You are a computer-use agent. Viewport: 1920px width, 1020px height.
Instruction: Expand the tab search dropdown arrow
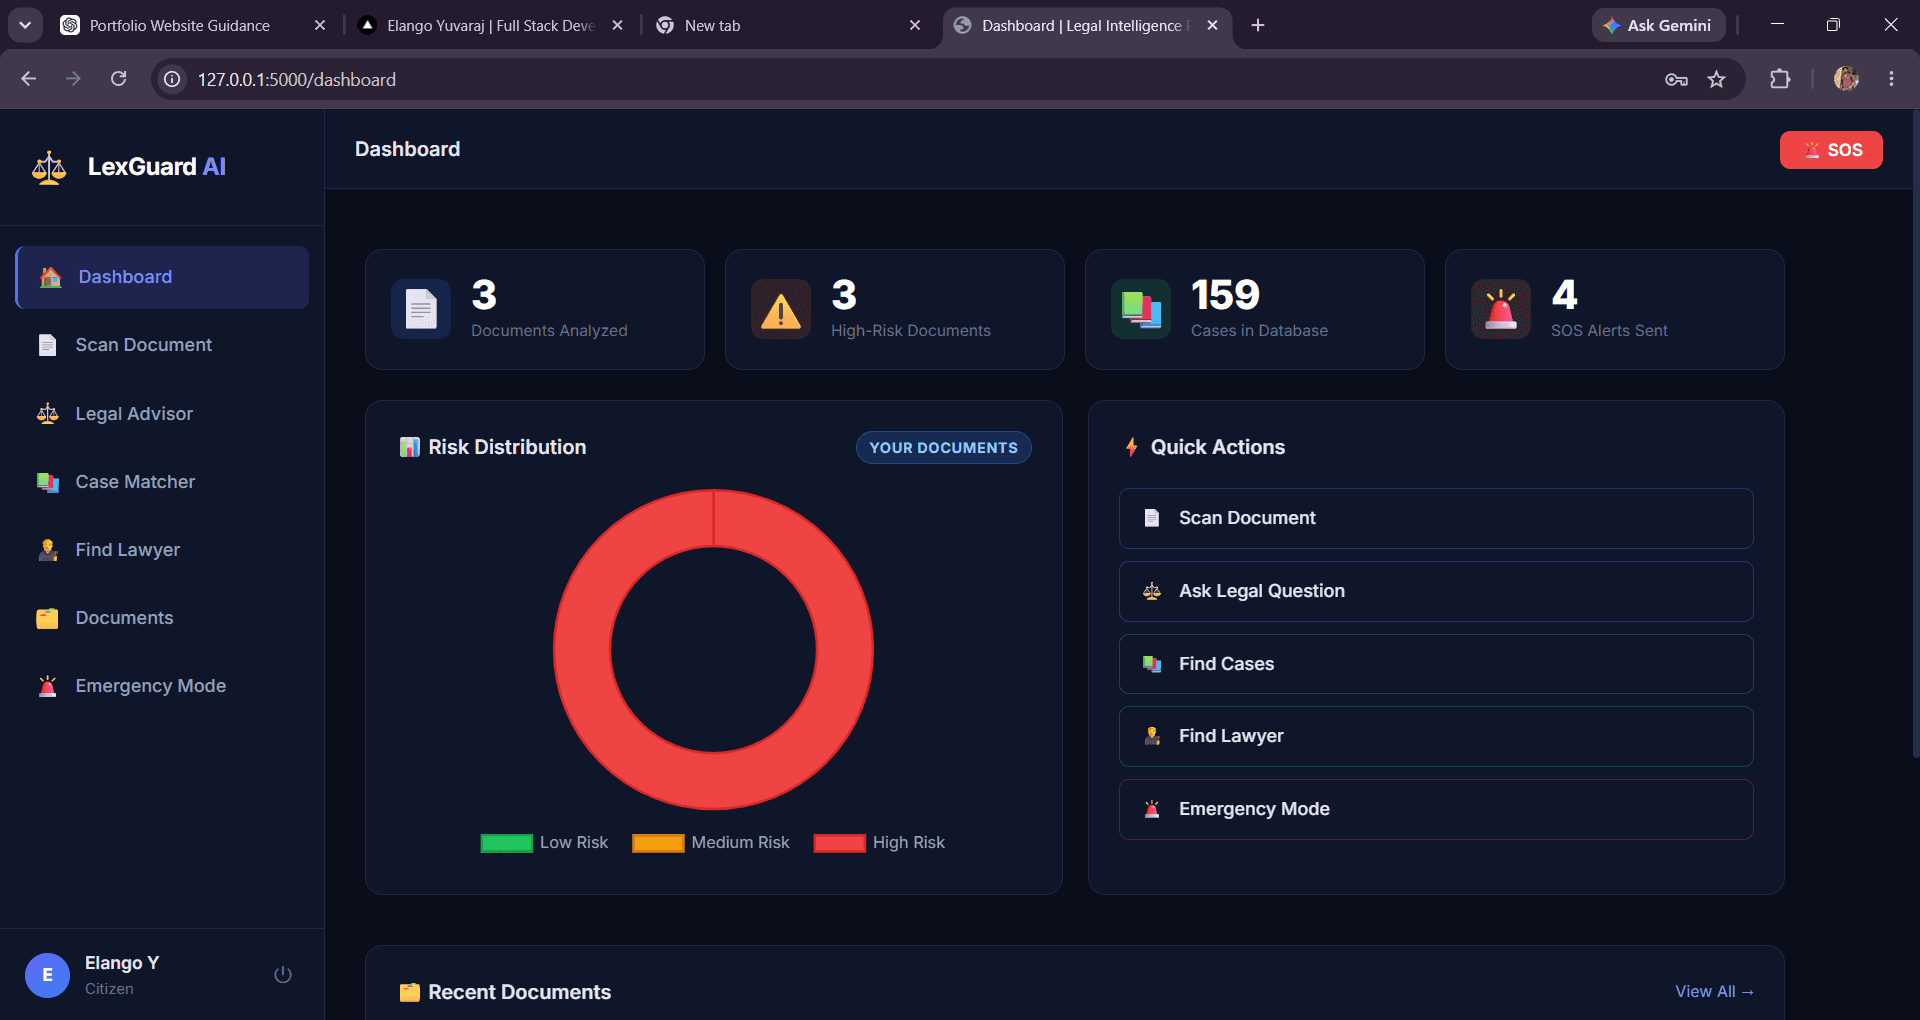coord(25,25)
